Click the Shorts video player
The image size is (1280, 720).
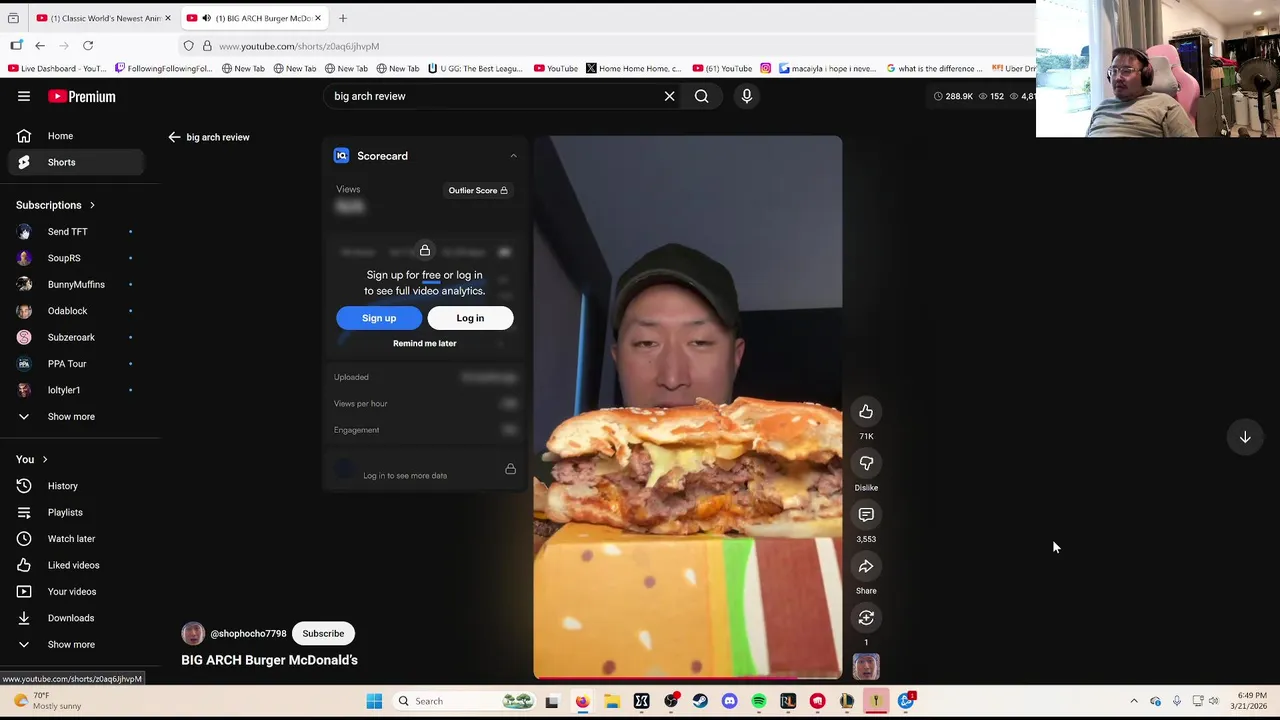click(x=688, y=408)
